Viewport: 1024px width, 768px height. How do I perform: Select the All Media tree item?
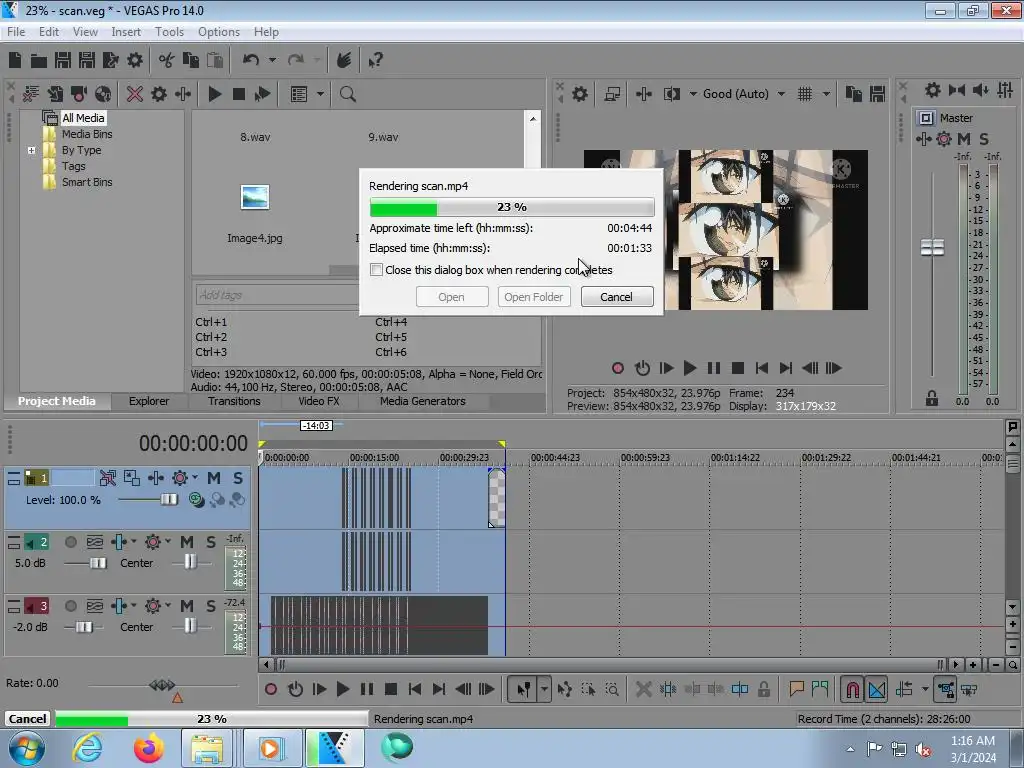tap(83, 118)
